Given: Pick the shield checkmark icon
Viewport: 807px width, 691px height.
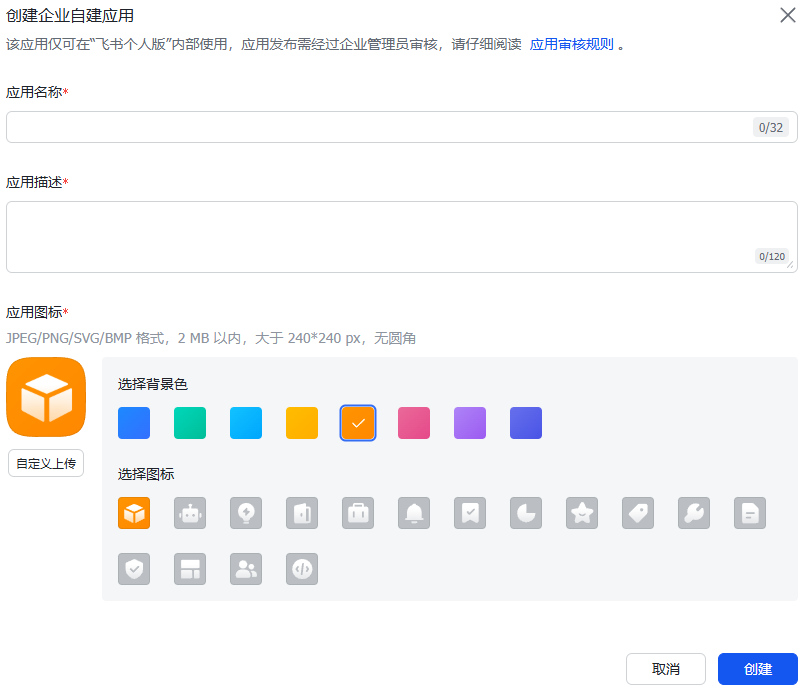Looking at the screenshot, I should (x=134, y=569).
